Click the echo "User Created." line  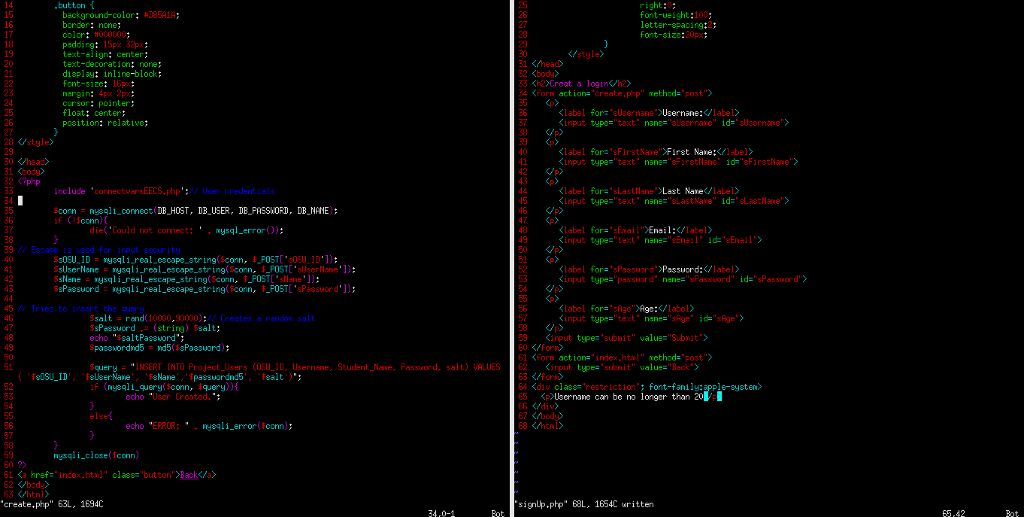click(x=174, y=397)
